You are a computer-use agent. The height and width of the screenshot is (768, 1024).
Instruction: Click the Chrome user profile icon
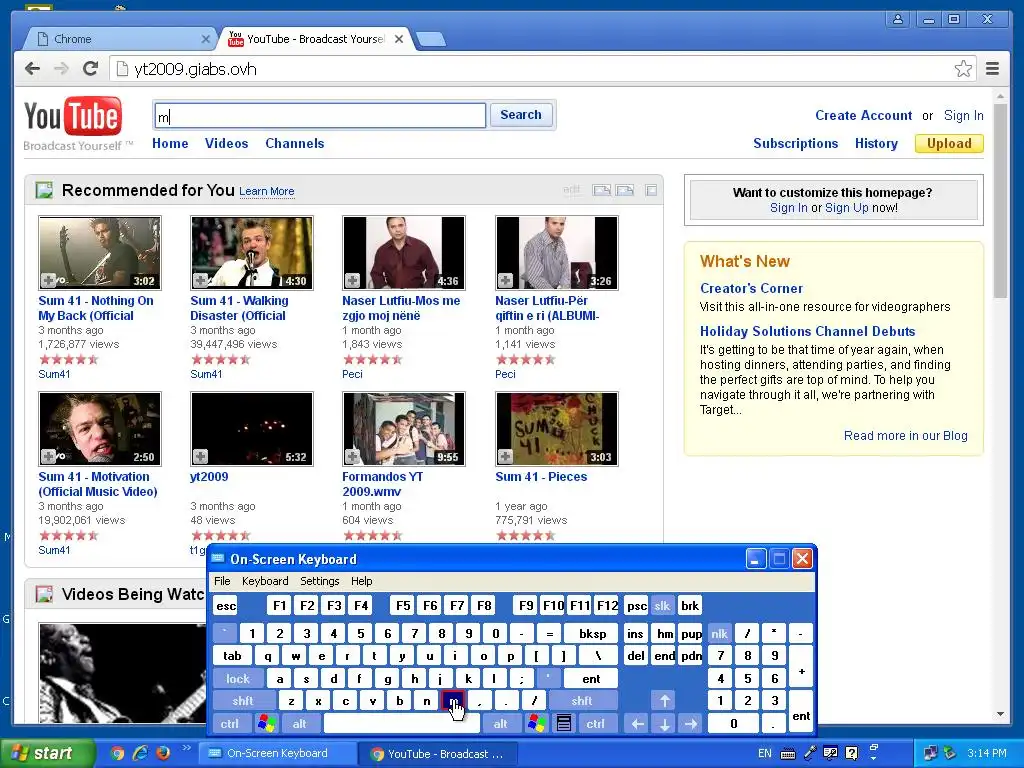pos(898,19)
